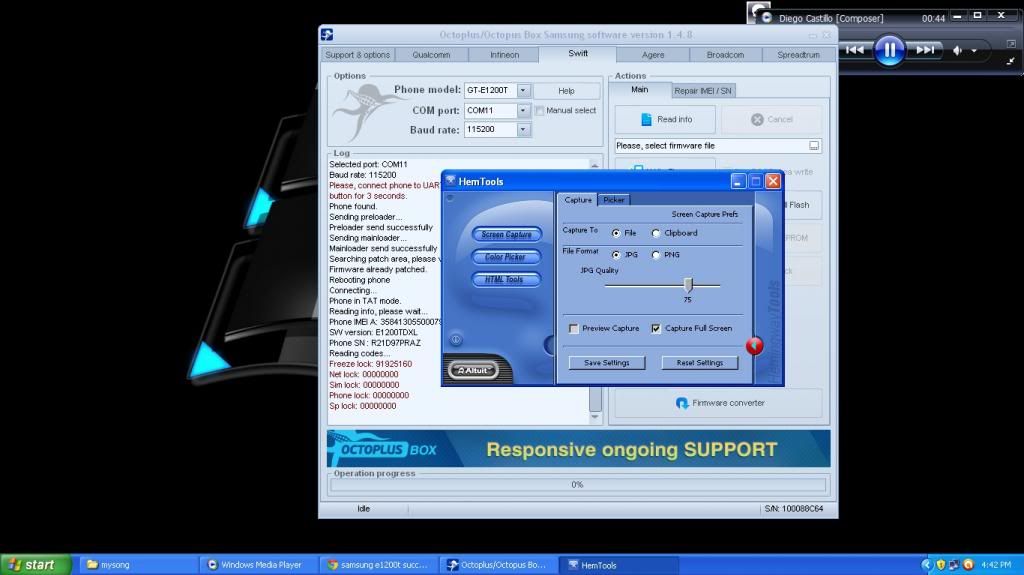This screenshot has height=575, width=1024.
Task: Open the Support & options tab
Action: coord(357,55)
